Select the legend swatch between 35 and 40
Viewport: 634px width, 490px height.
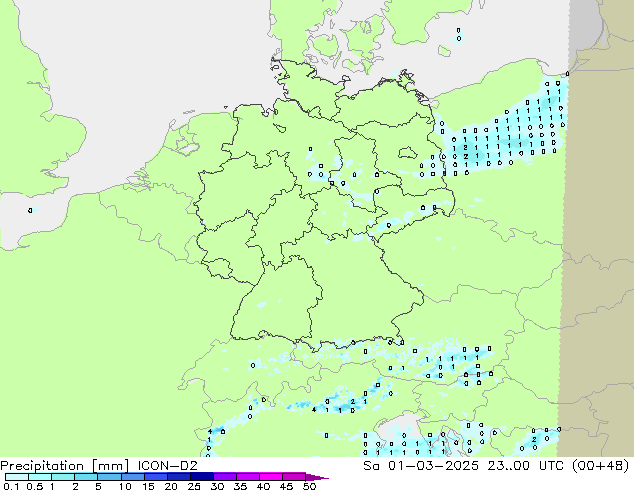(247, 477)
